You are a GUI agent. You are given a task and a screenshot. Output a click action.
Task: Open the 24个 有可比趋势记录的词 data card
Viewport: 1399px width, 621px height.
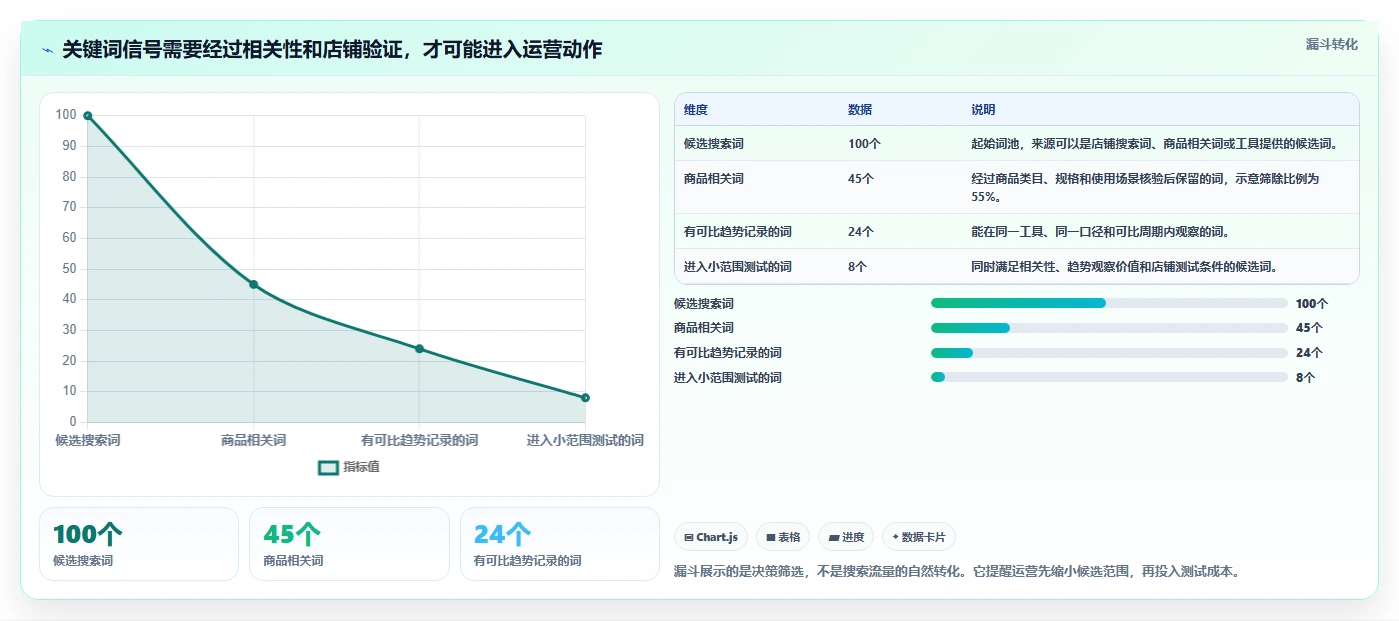click(x=560, y=544)
